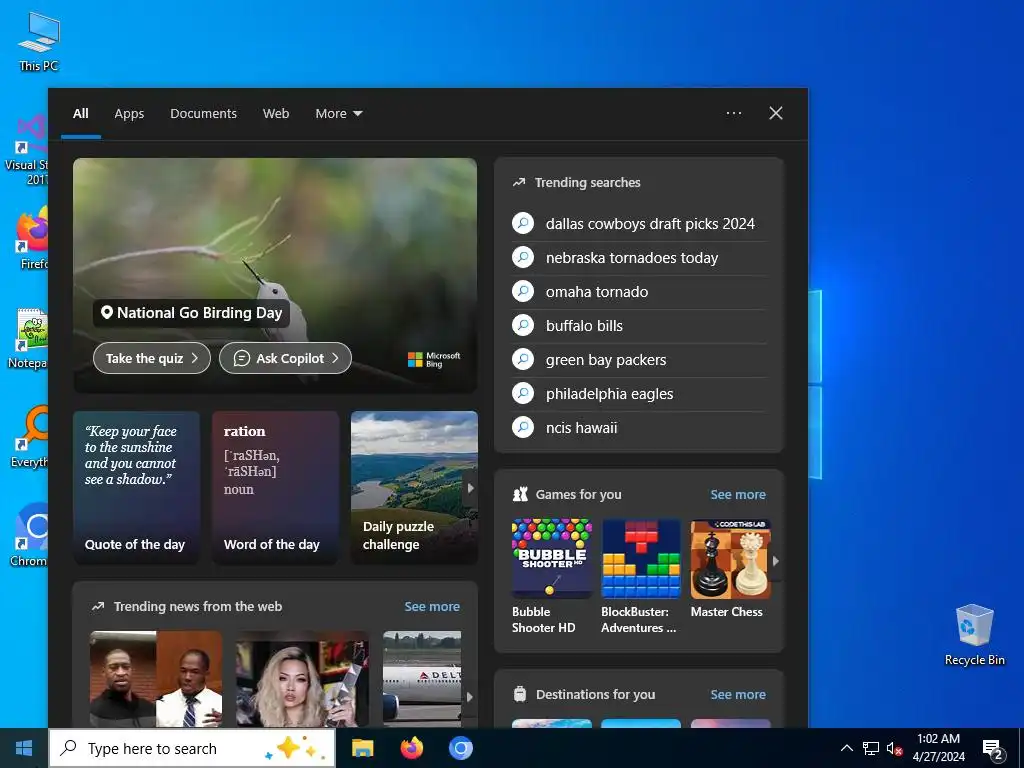Open network status tray icon
Image resolution: width=1024 pixels, height=768 pixels.
[871, 748]
